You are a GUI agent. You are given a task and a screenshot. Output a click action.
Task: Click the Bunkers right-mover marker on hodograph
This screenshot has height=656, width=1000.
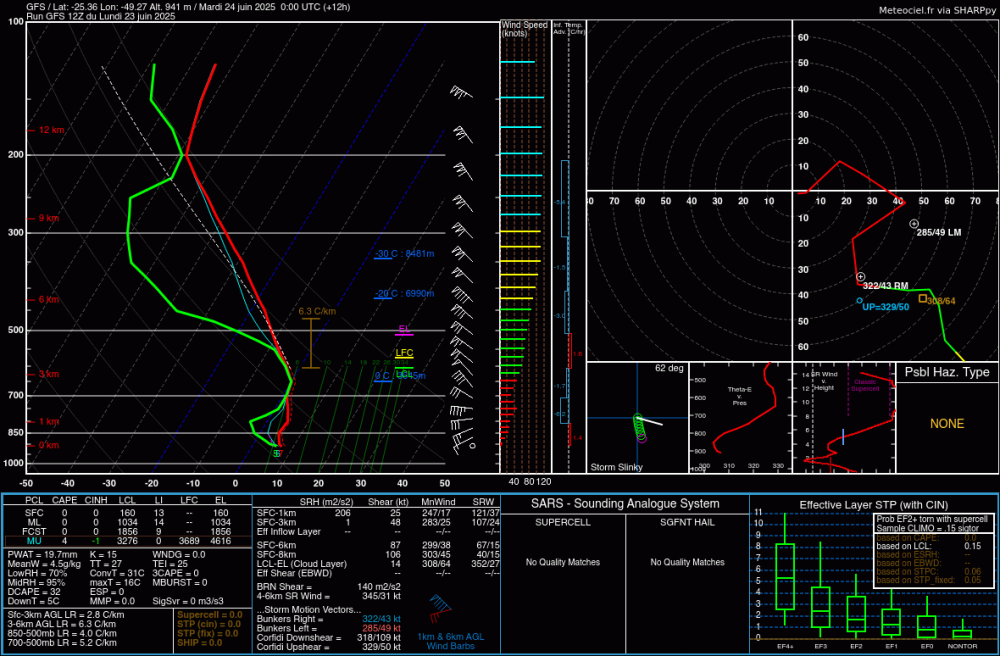click(860, 277)
